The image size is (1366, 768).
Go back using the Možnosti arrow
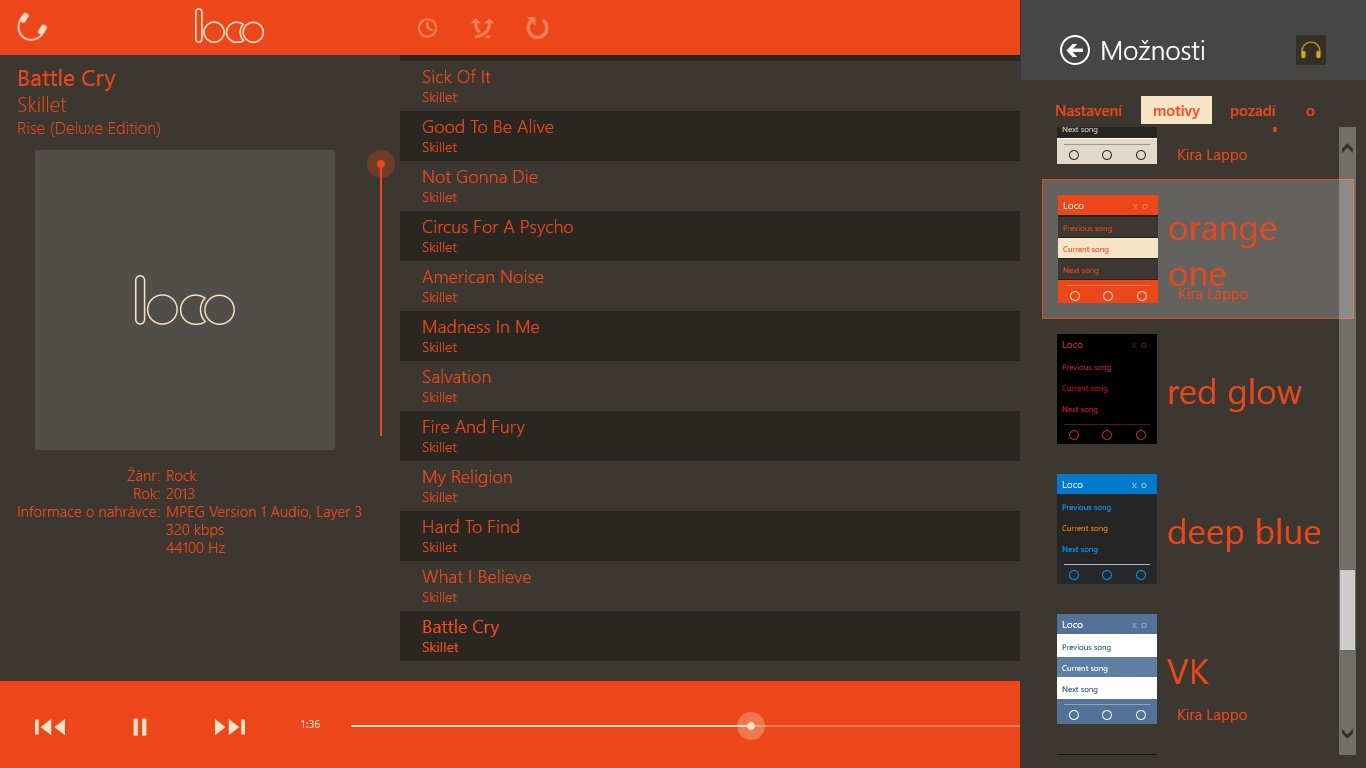1074,50
